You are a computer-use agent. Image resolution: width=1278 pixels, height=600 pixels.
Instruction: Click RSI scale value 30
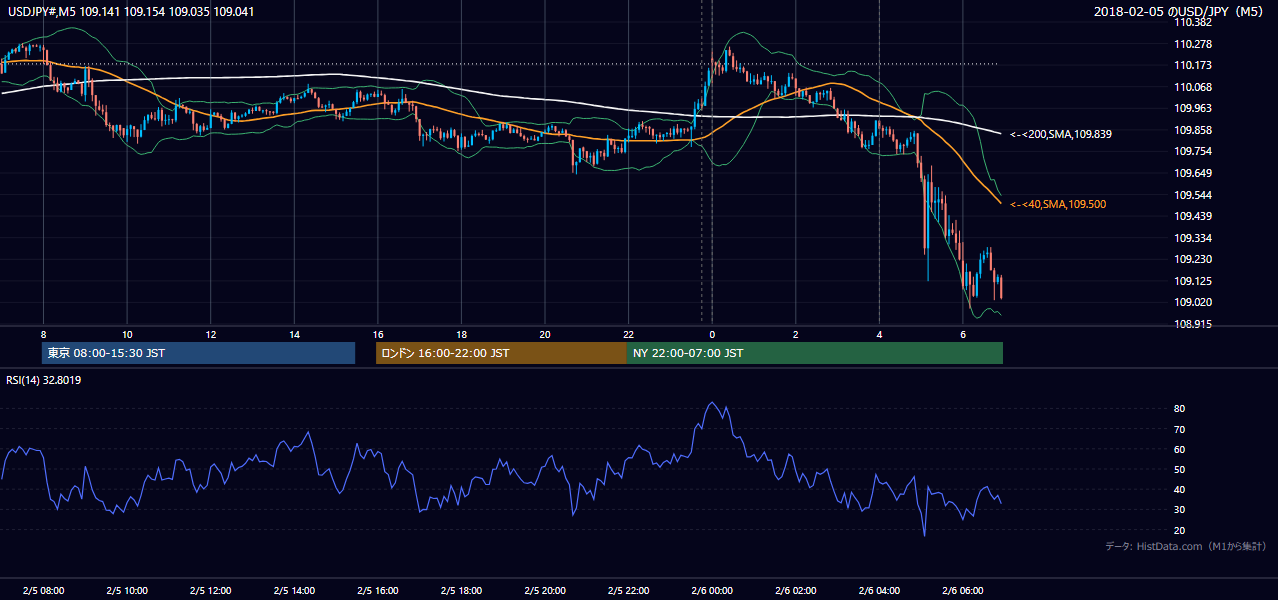[1179, 510]
